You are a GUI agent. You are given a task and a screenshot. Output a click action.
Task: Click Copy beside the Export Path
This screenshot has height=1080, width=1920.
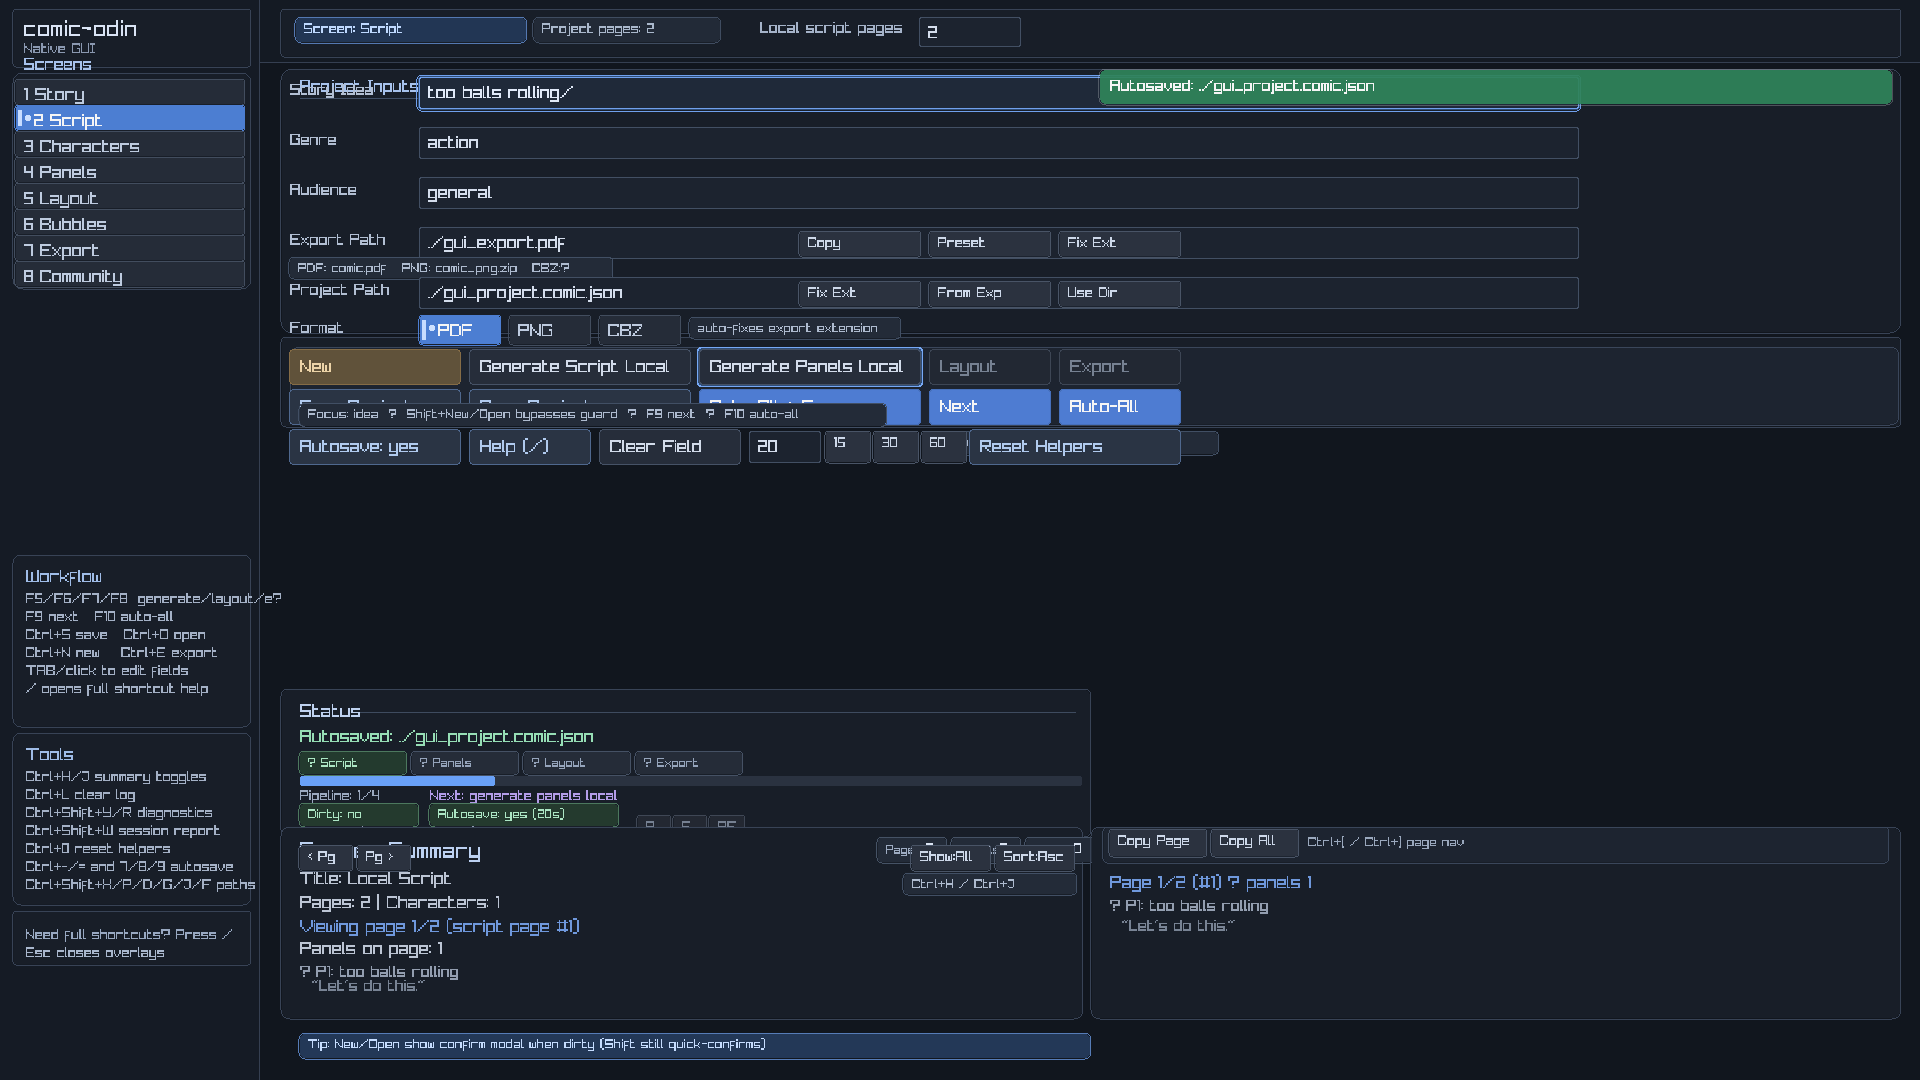[860, 244]
